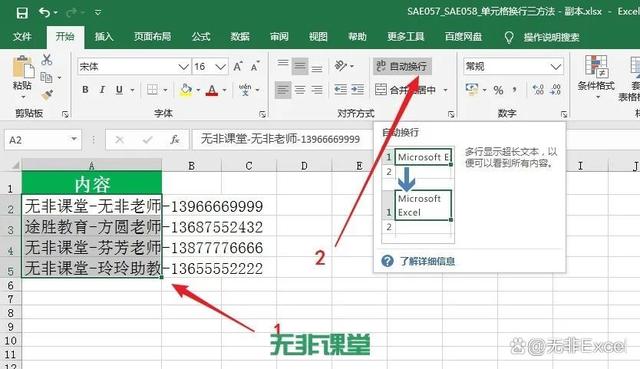Image resolution: width=640 pixels, height=369 pixels.
Task: Click the 操作说明搜索 search box
Action: 551,38
